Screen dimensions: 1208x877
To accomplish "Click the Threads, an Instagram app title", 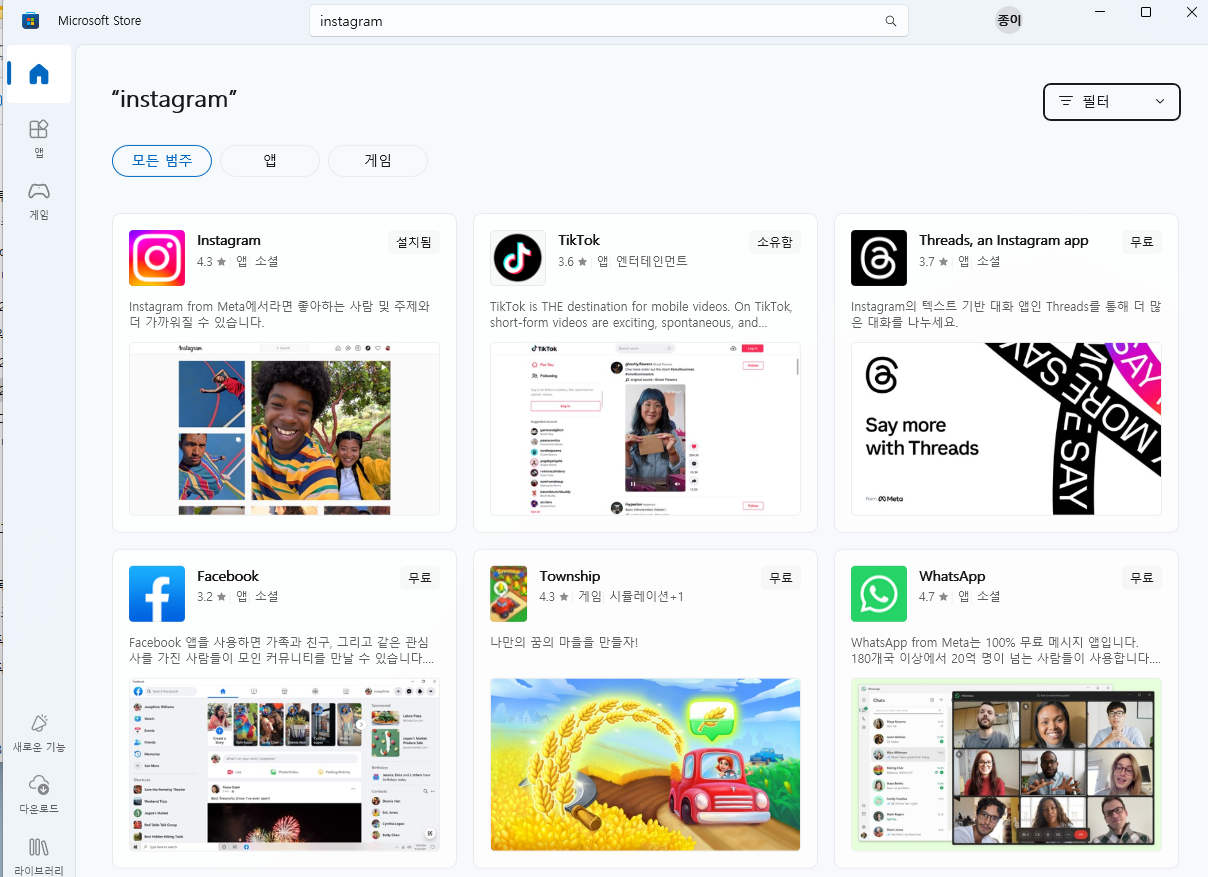I will [1004, 240].
